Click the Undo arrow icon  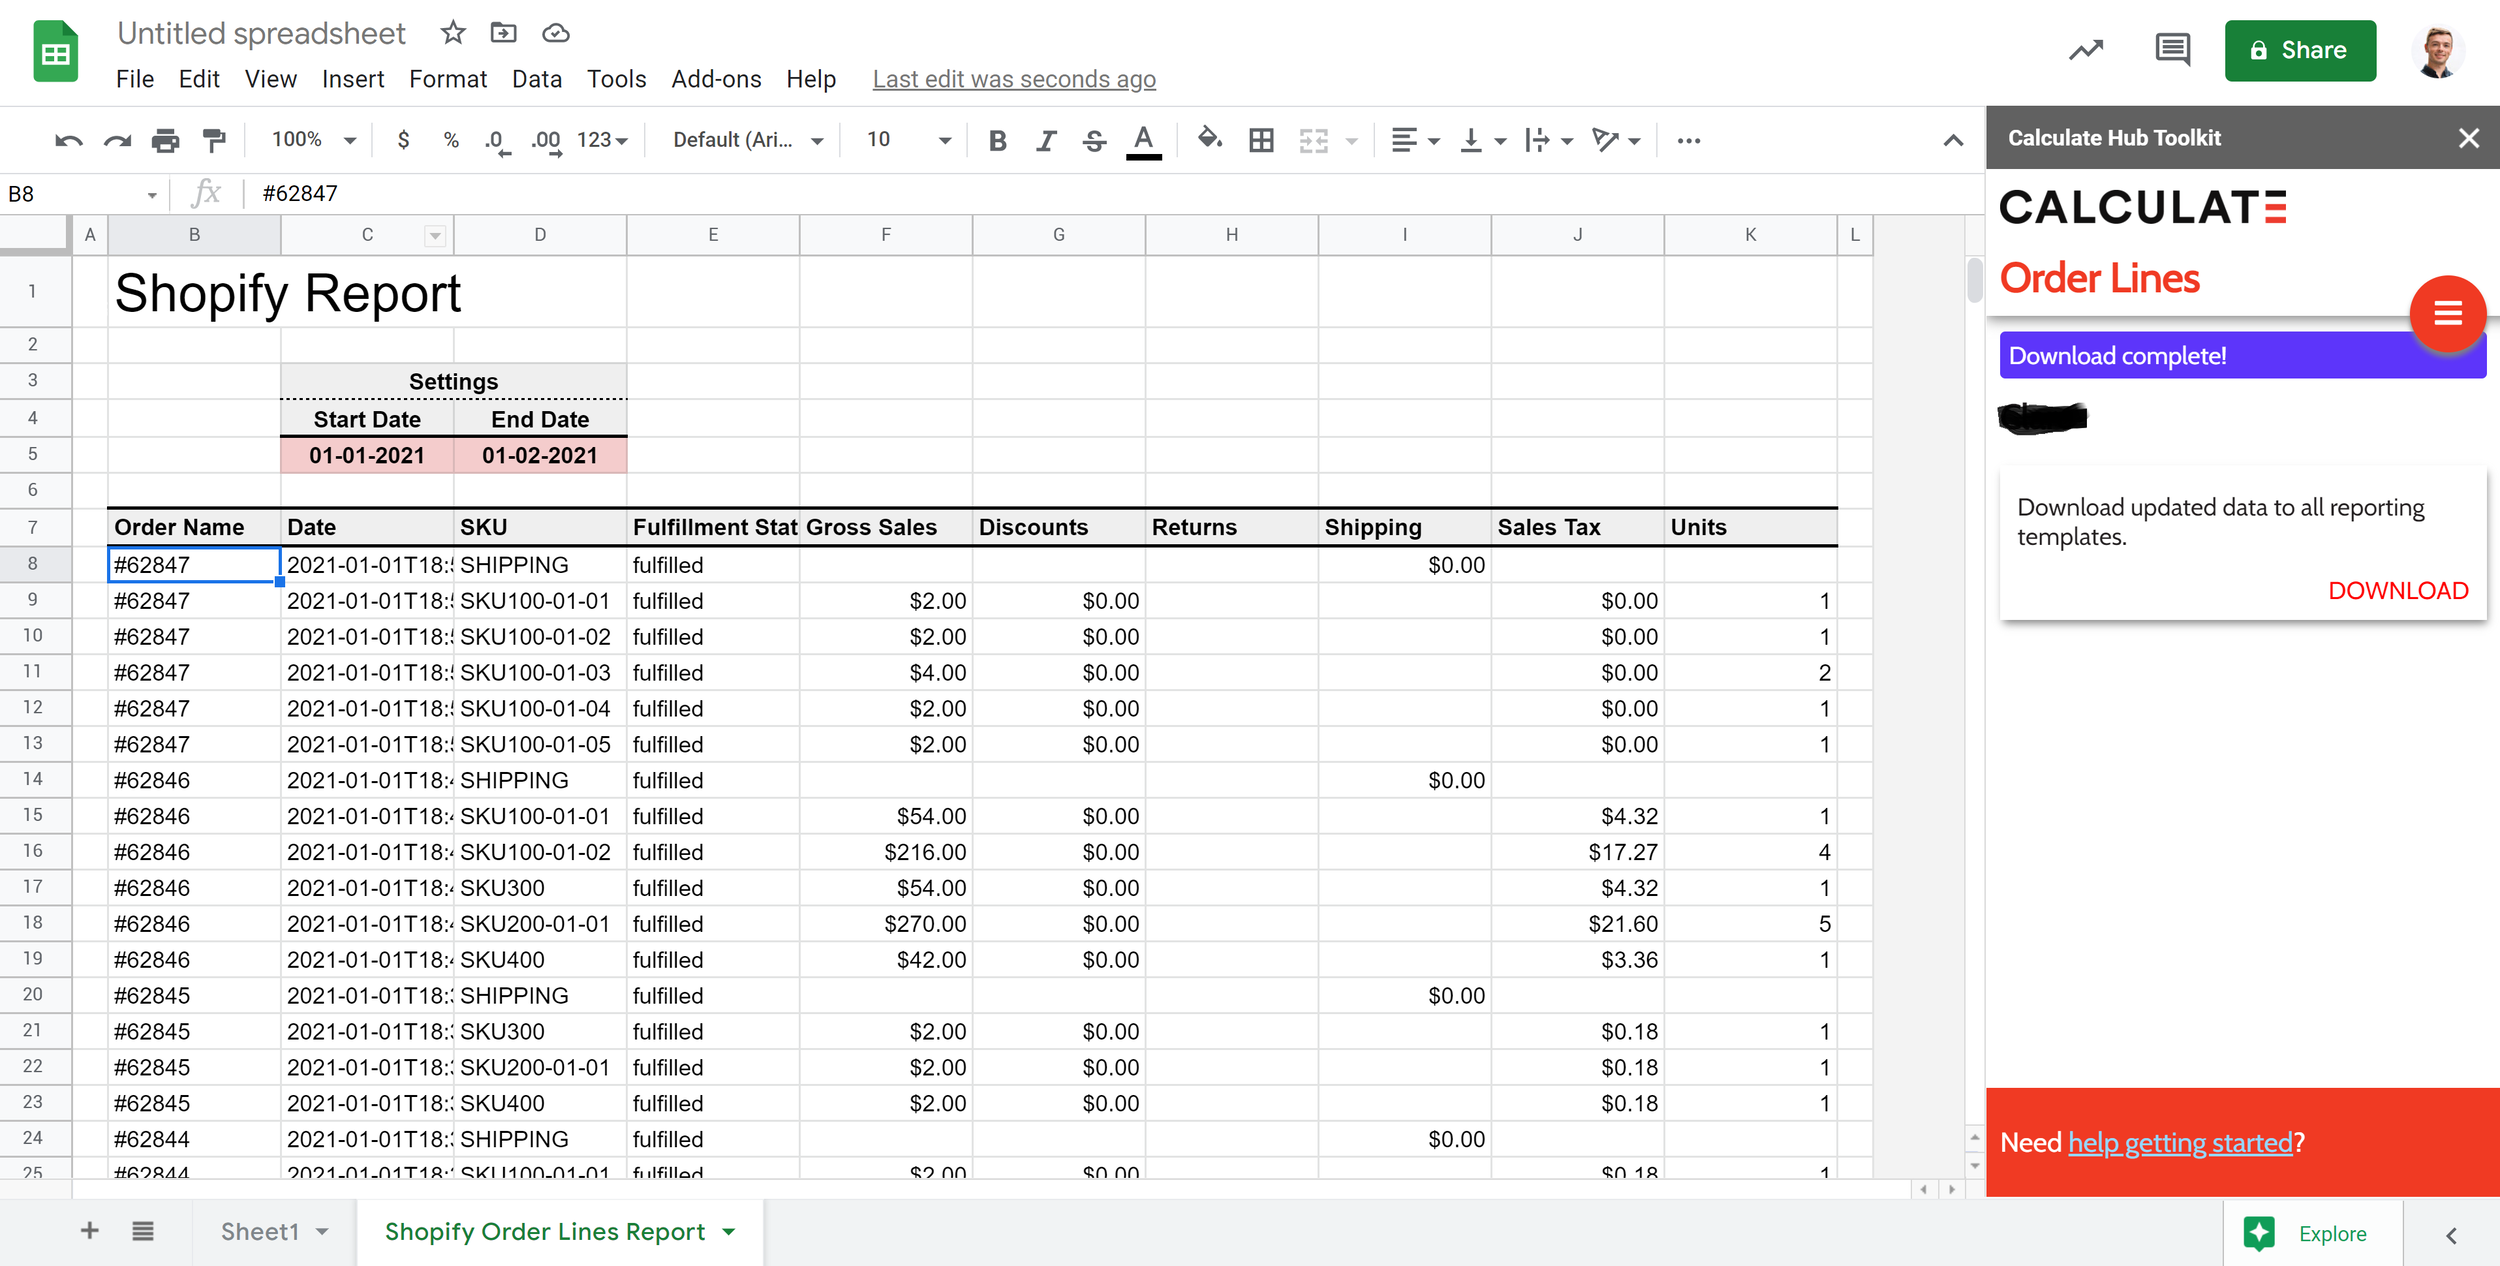point(68,140)
